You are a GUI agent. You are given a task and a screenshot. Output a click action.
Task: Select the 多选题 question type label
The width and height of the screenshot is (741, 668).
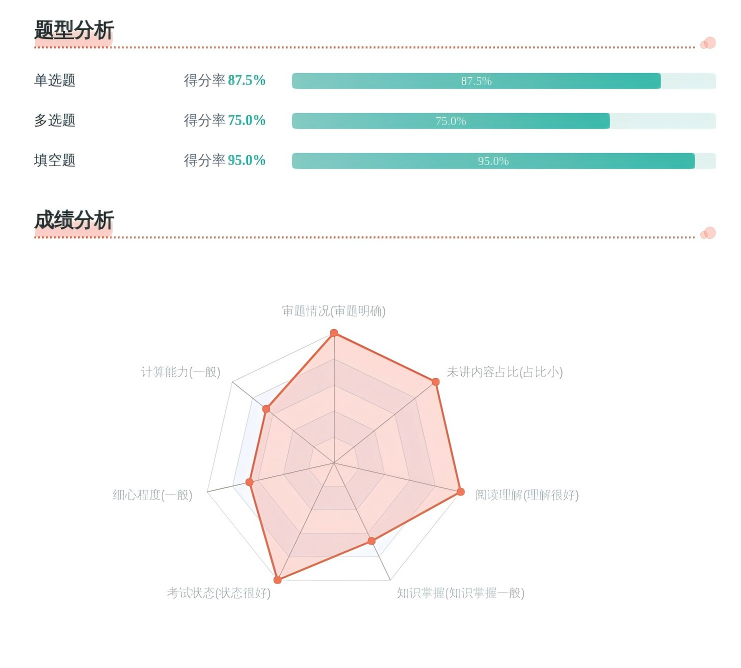point(55,121)
